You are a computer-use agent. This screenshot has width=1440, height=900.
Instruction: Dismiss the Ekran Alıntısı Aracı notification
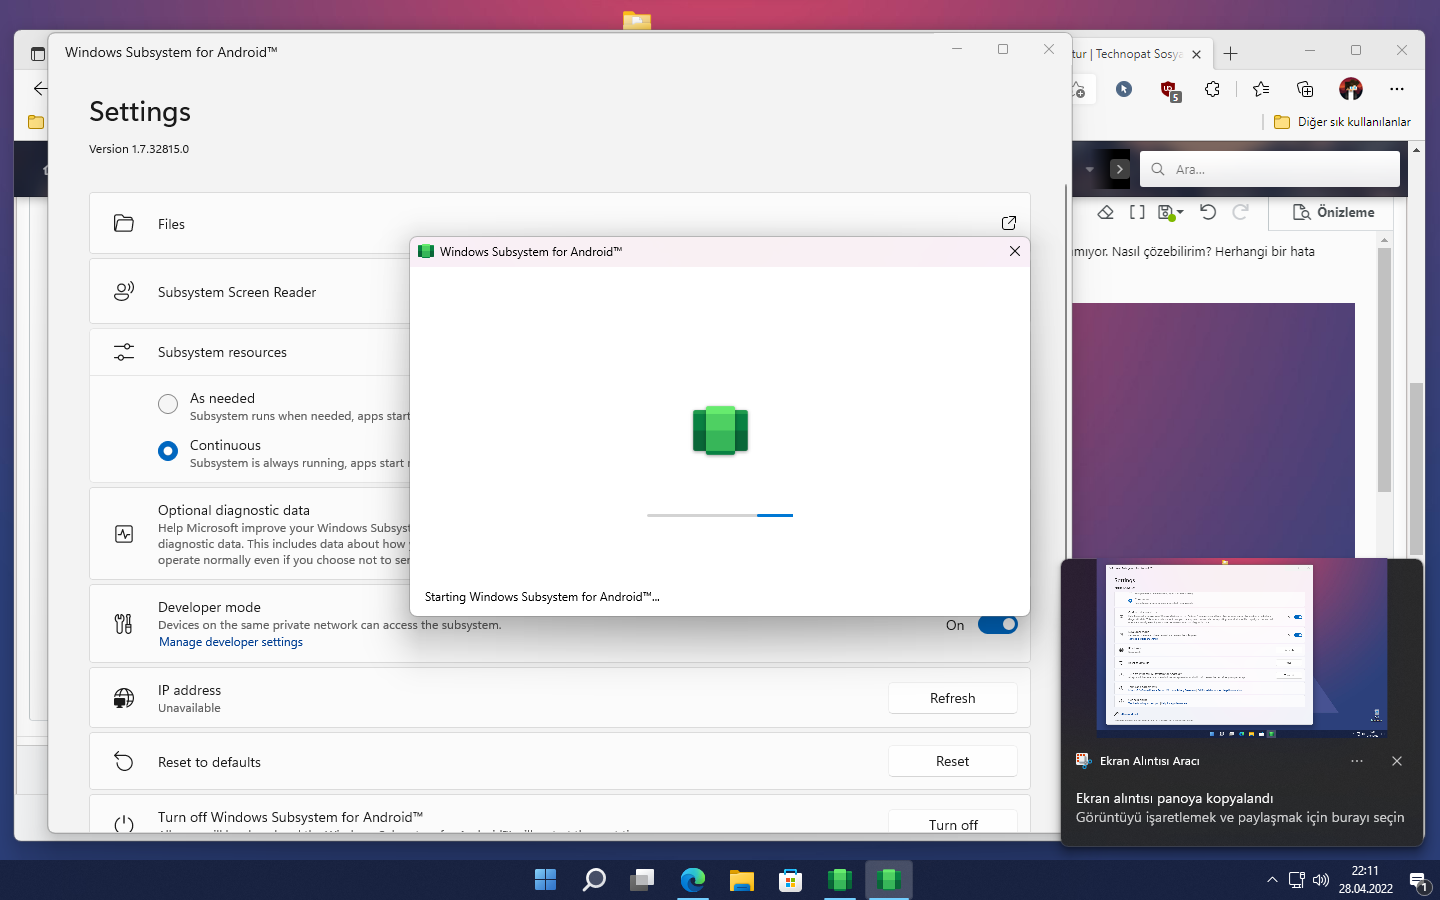(1397, 761)
